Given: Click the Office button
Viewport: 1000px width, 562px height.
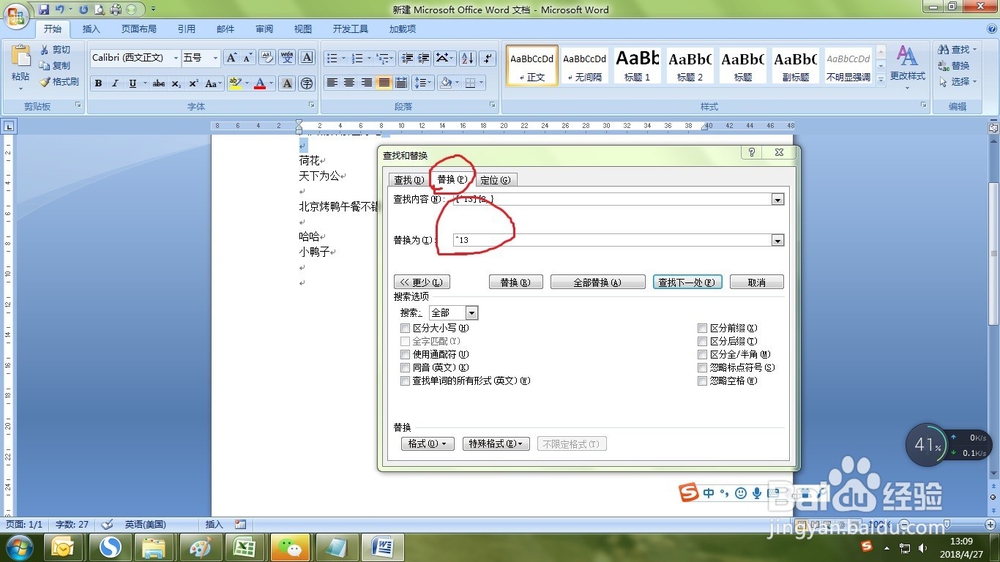Looking at the screenshot, I should coord(16,15).
